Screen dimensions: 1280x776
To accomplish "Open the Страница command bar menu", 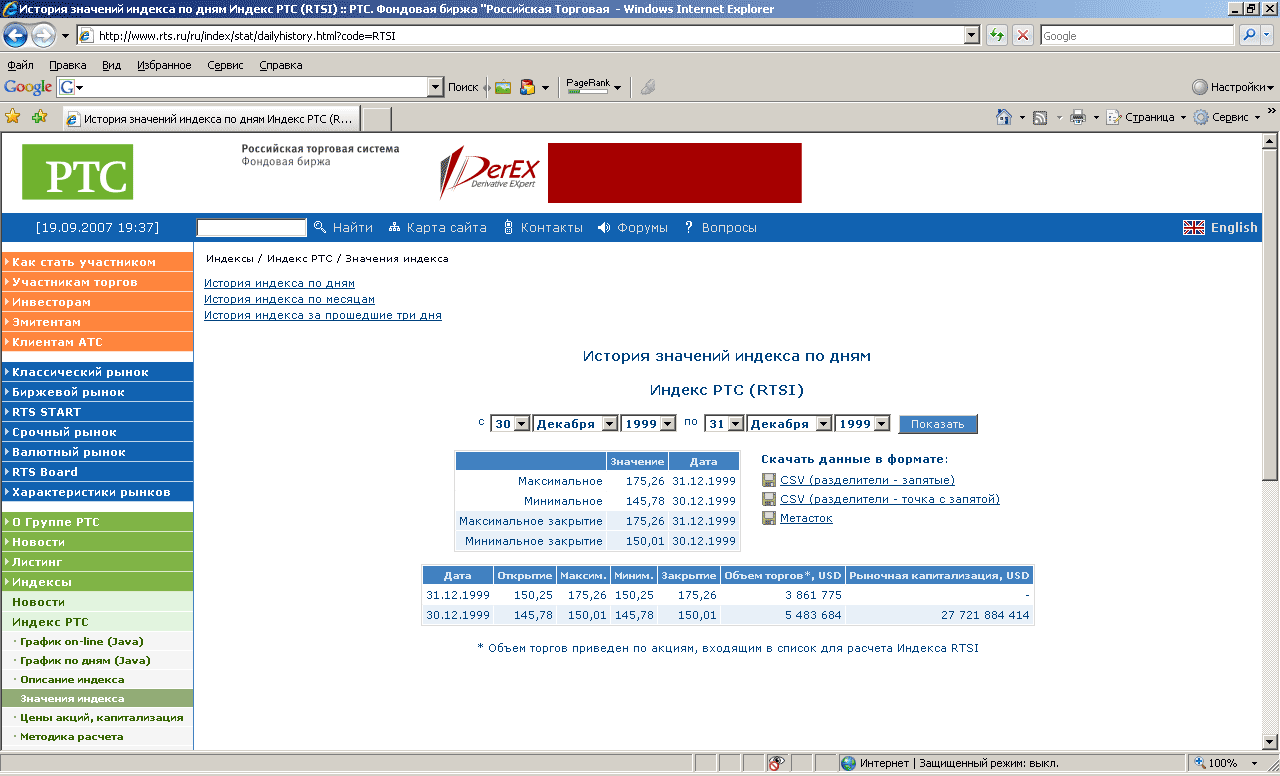I will [1145, 117].
